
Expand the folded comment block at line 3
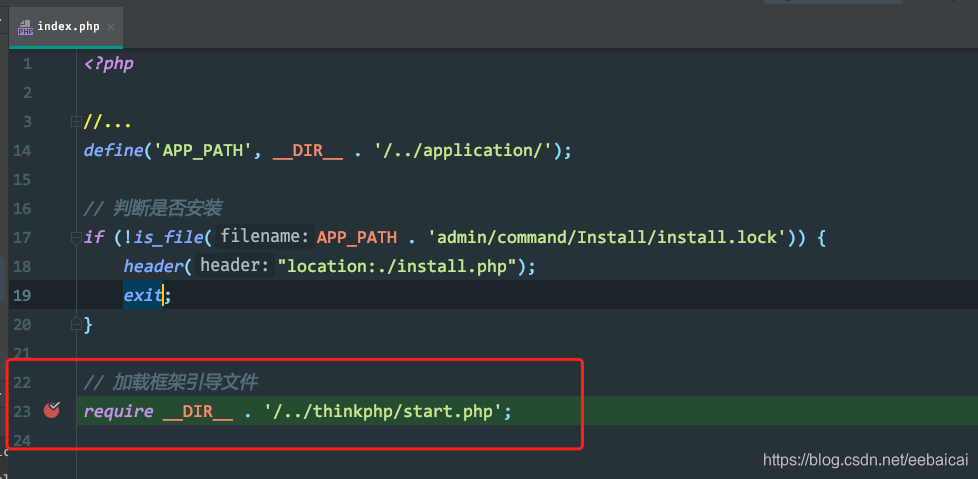point(76,122)
